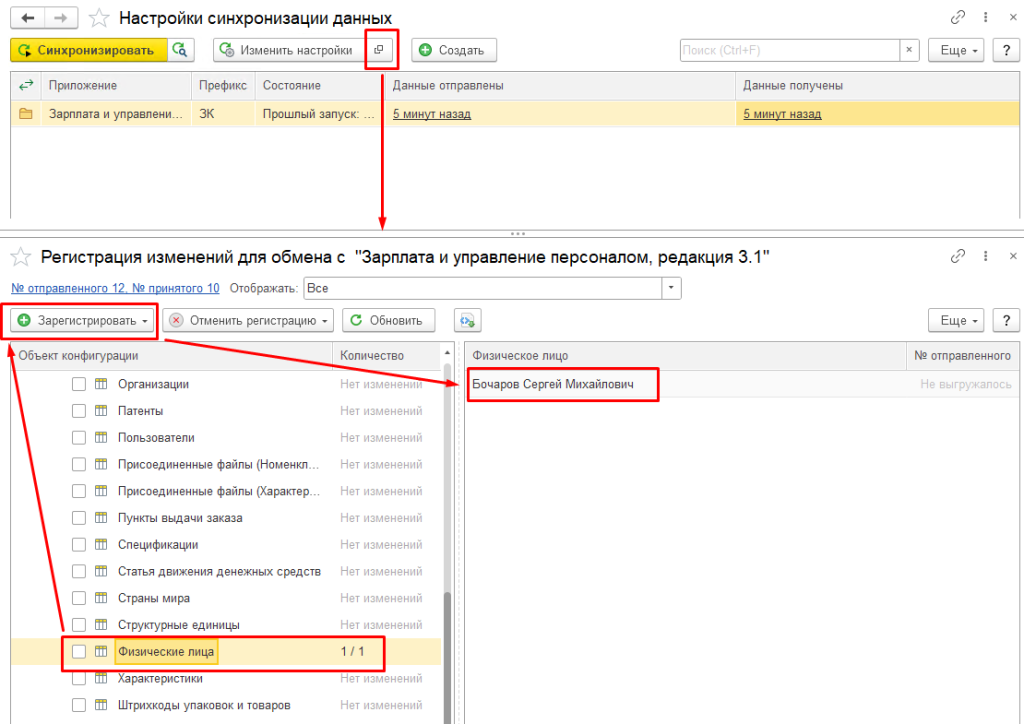Select the Бочаров Сергей Михайлович row
Image resolution: width=1024 pixels, height=724 pixels.
tap(563, 384)
